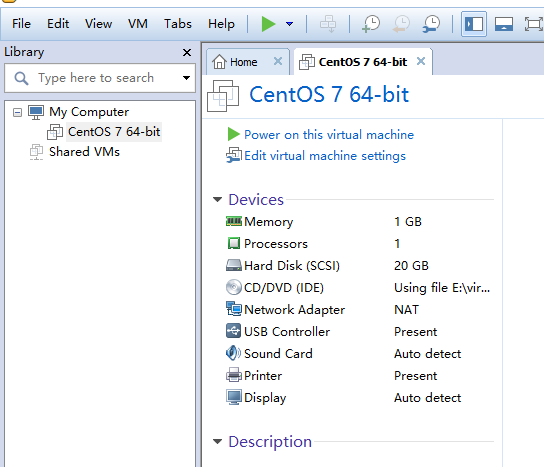The image size is (544, 467).
Task: Click the Memory device icon
Action: click(x=233, y=221)
